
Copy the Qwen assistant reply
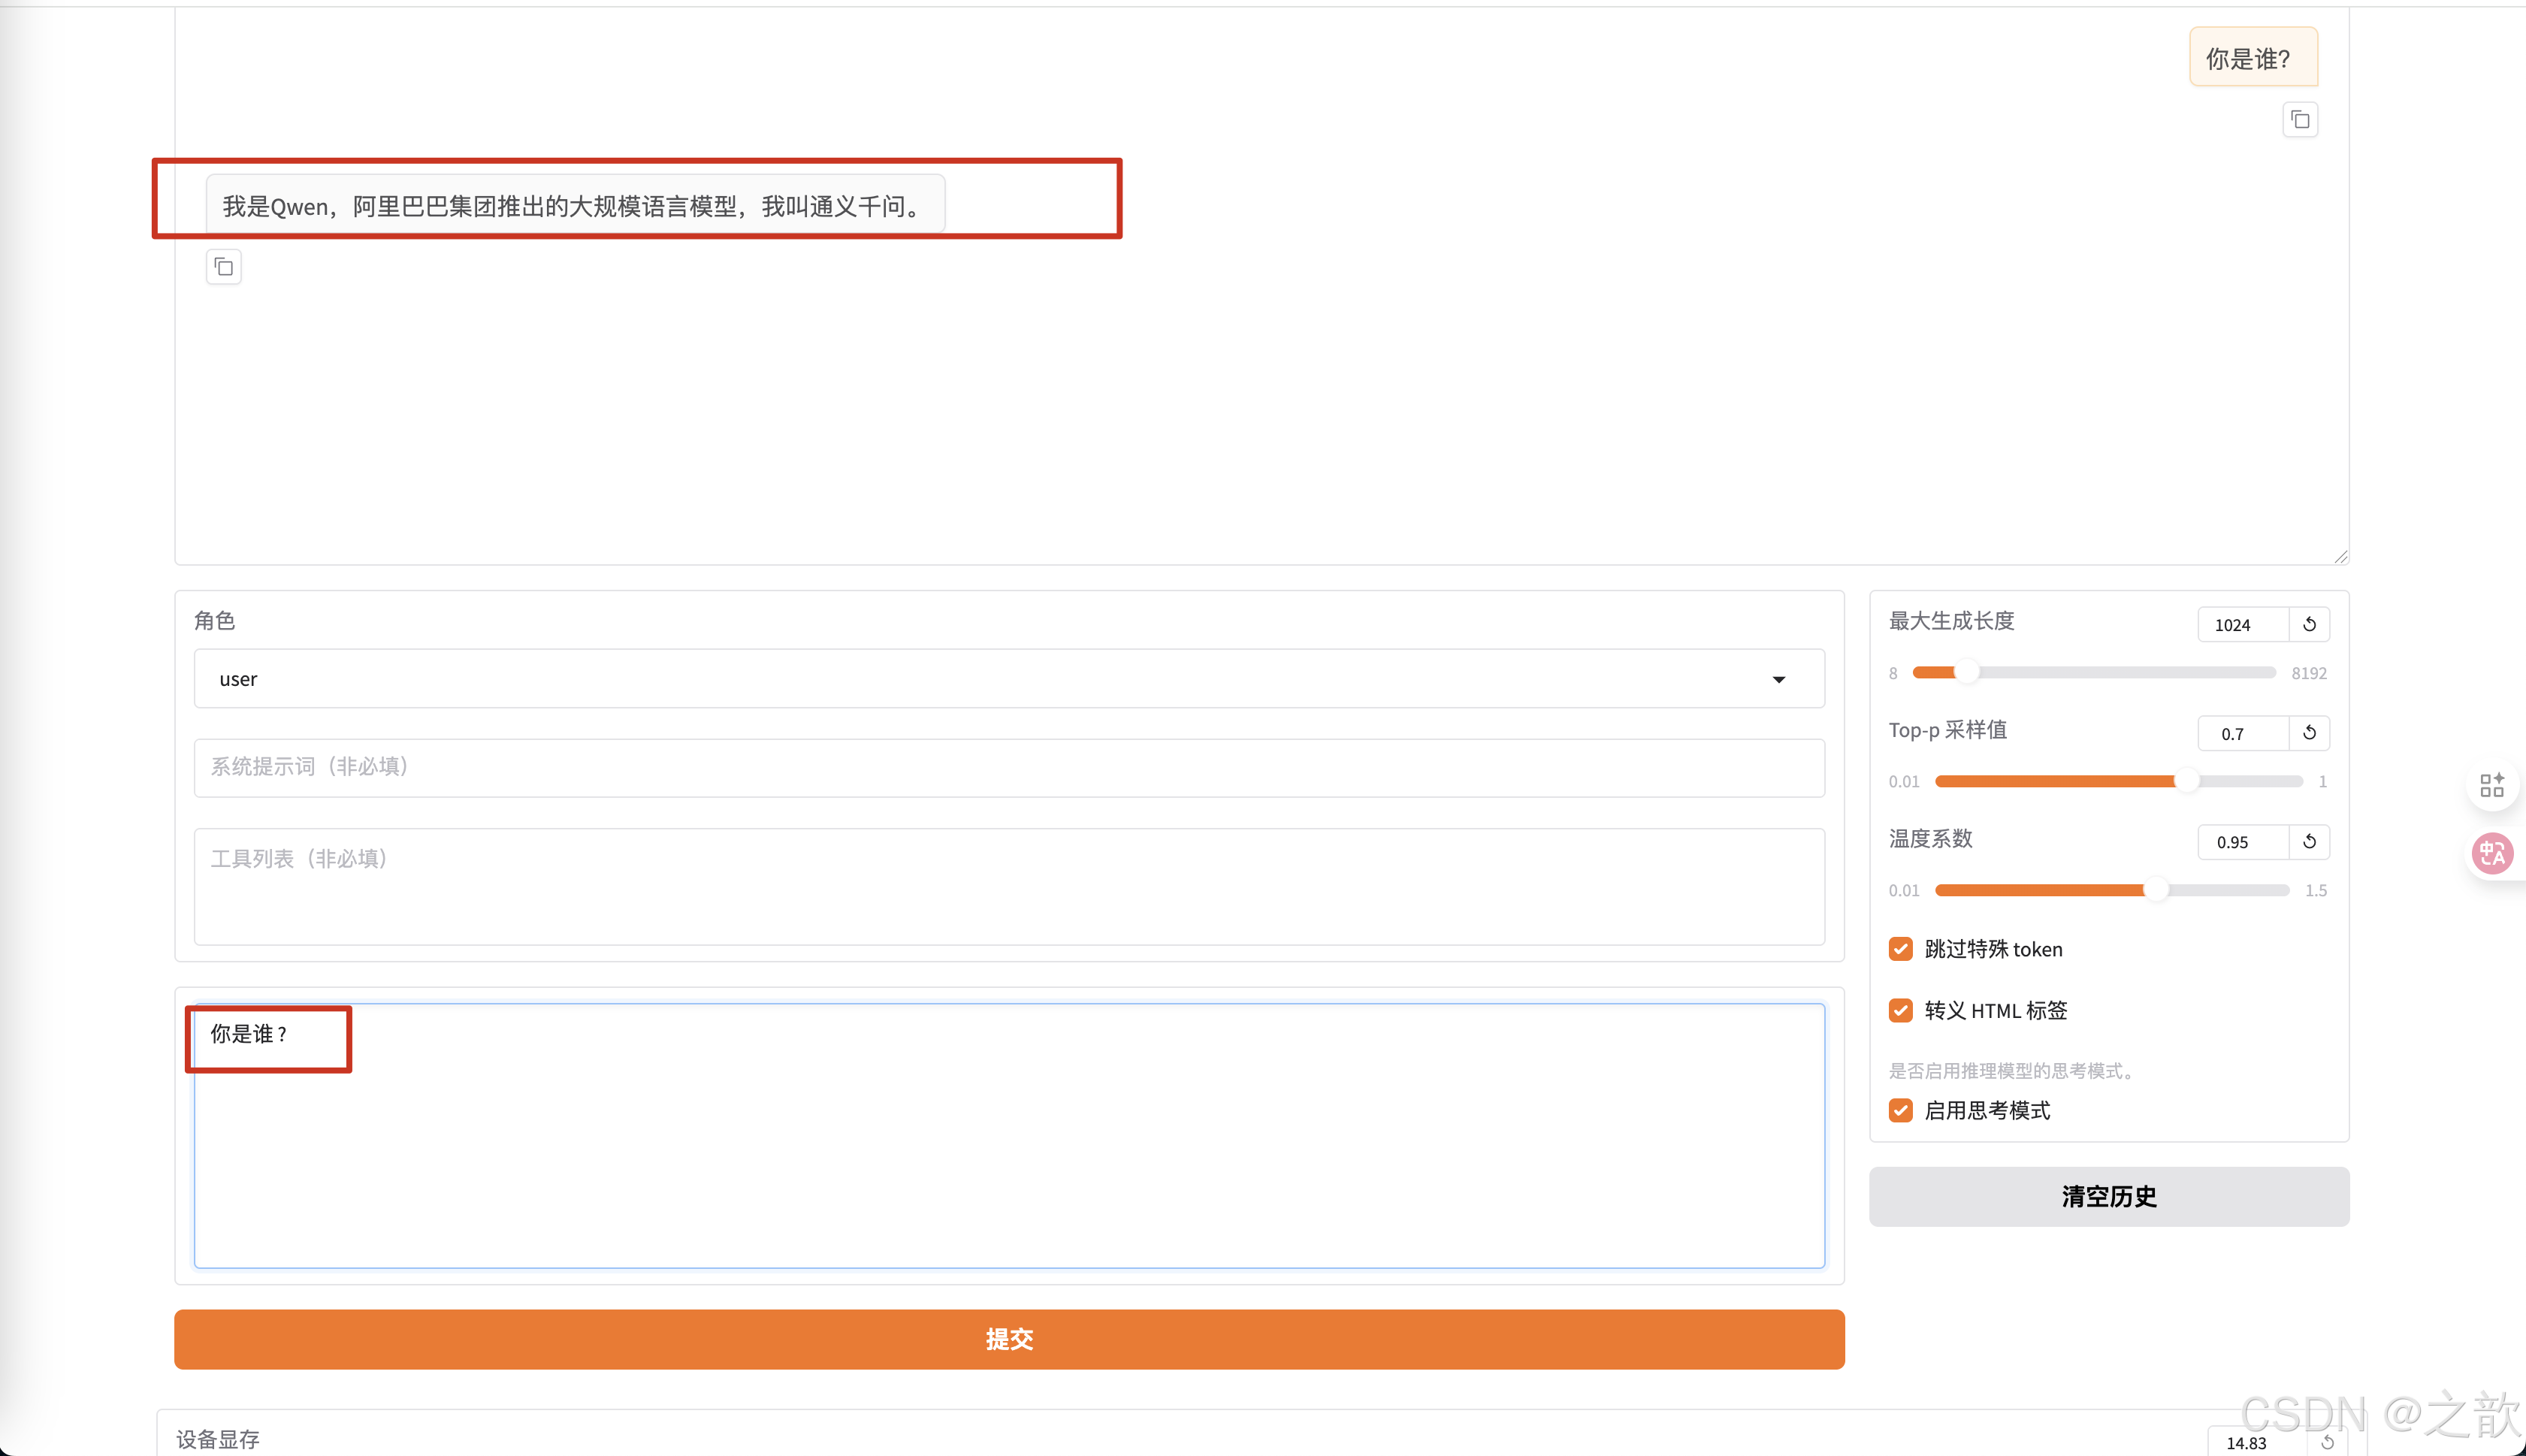click(224, 267)
